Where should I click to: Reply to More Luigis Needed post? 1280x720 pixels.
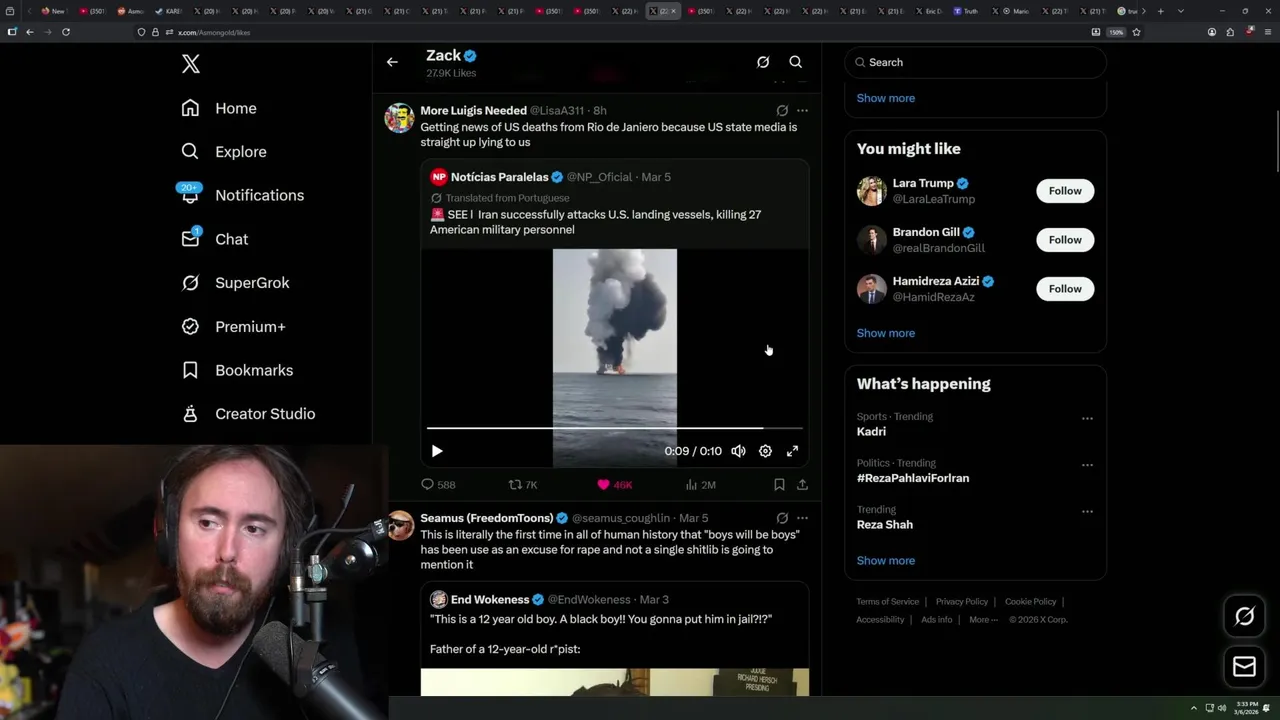pyautogui.click(x=438, y=484)
